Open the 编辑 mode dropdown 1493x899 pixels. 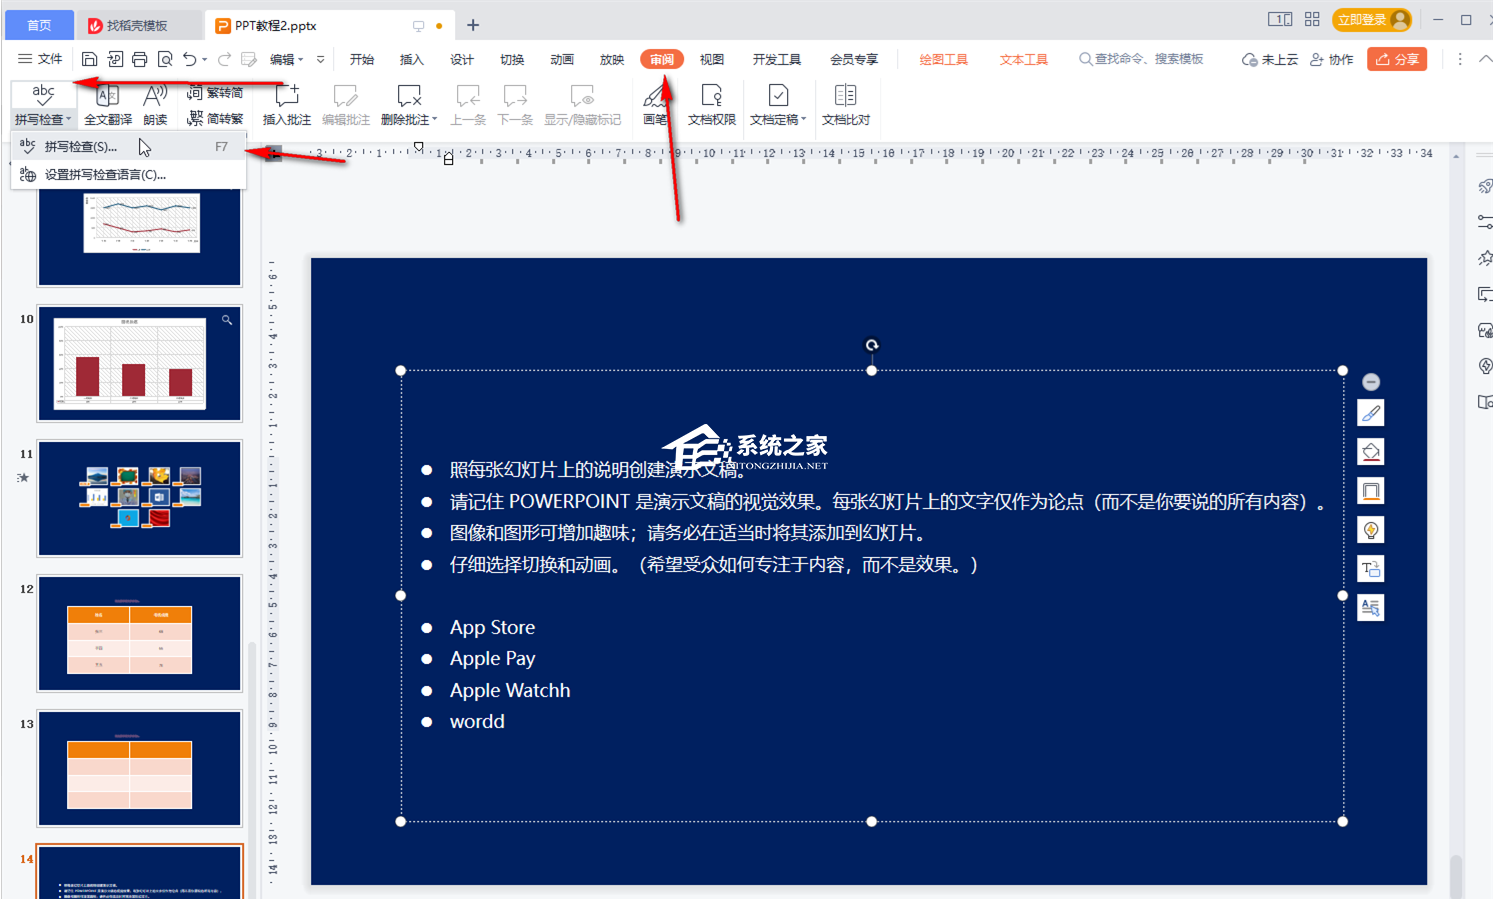(287, 60)
